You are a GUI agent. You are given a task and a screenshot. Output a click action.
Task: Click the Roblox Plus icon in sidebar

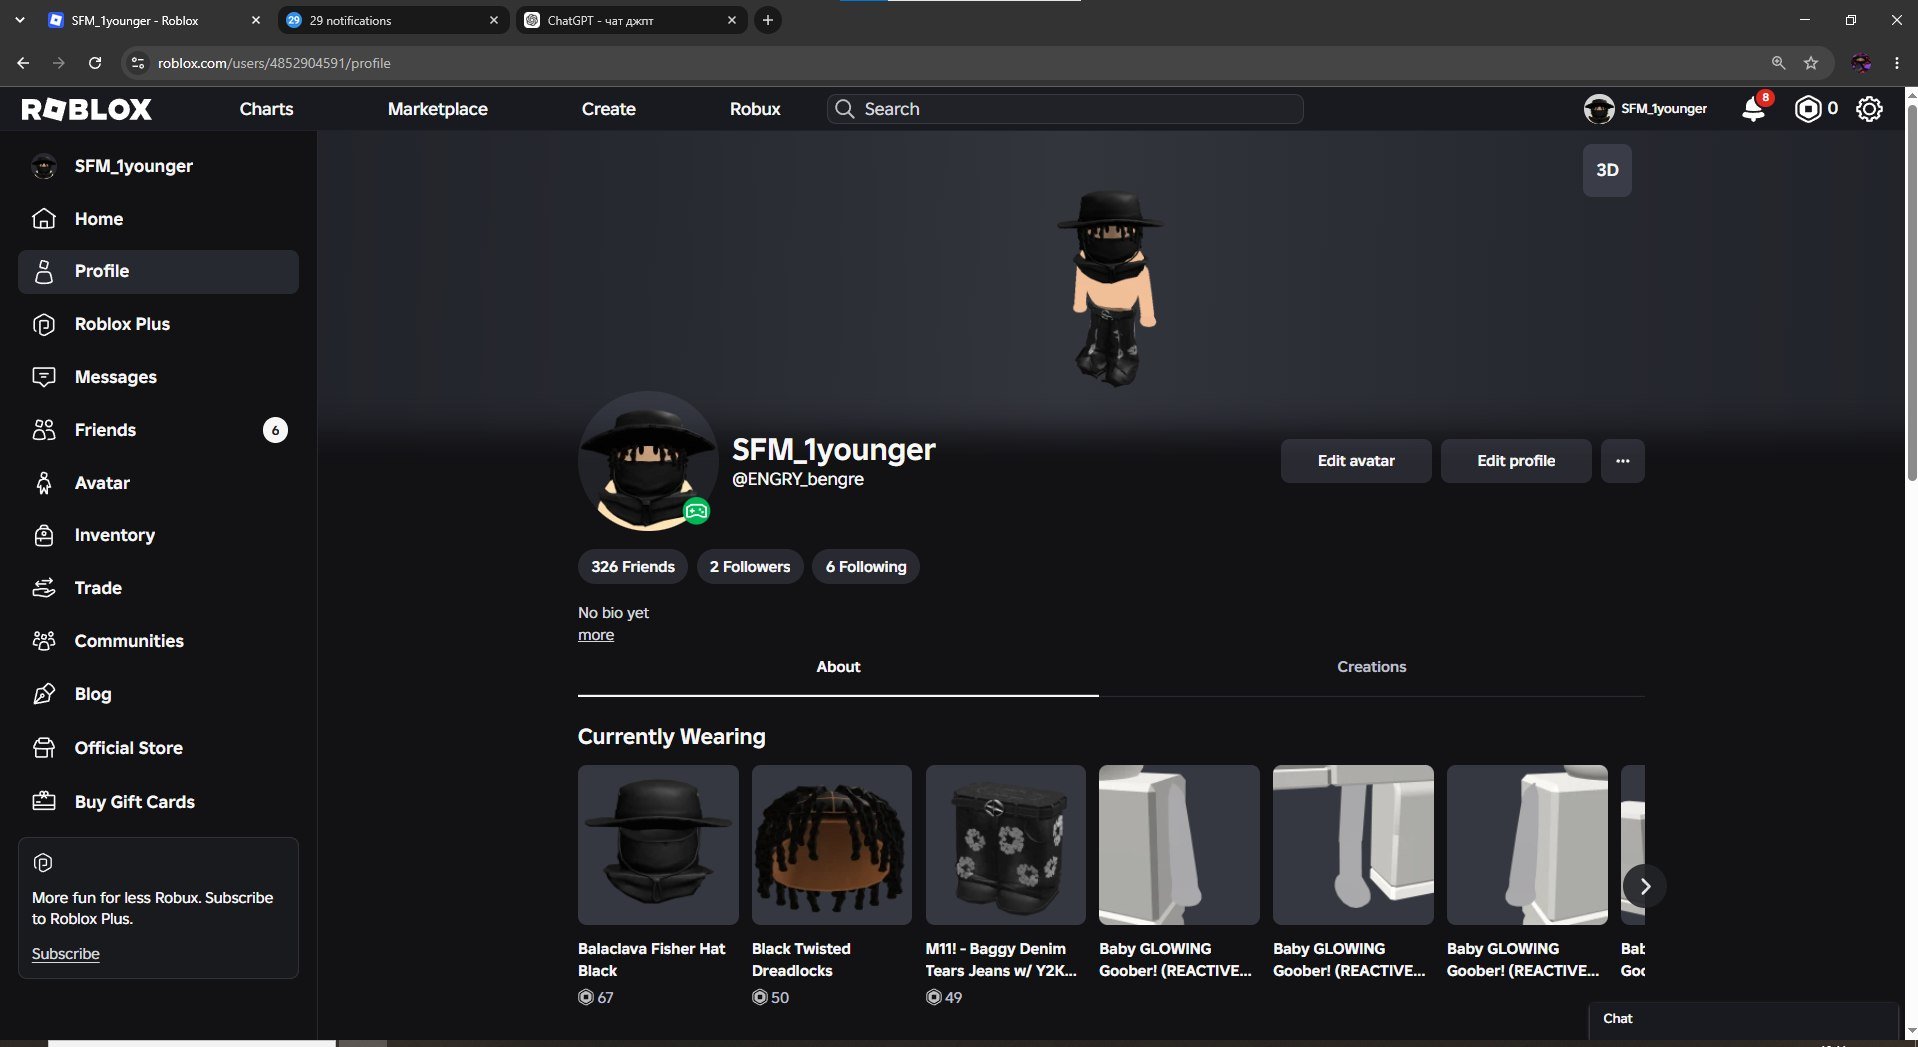[44, 324]
